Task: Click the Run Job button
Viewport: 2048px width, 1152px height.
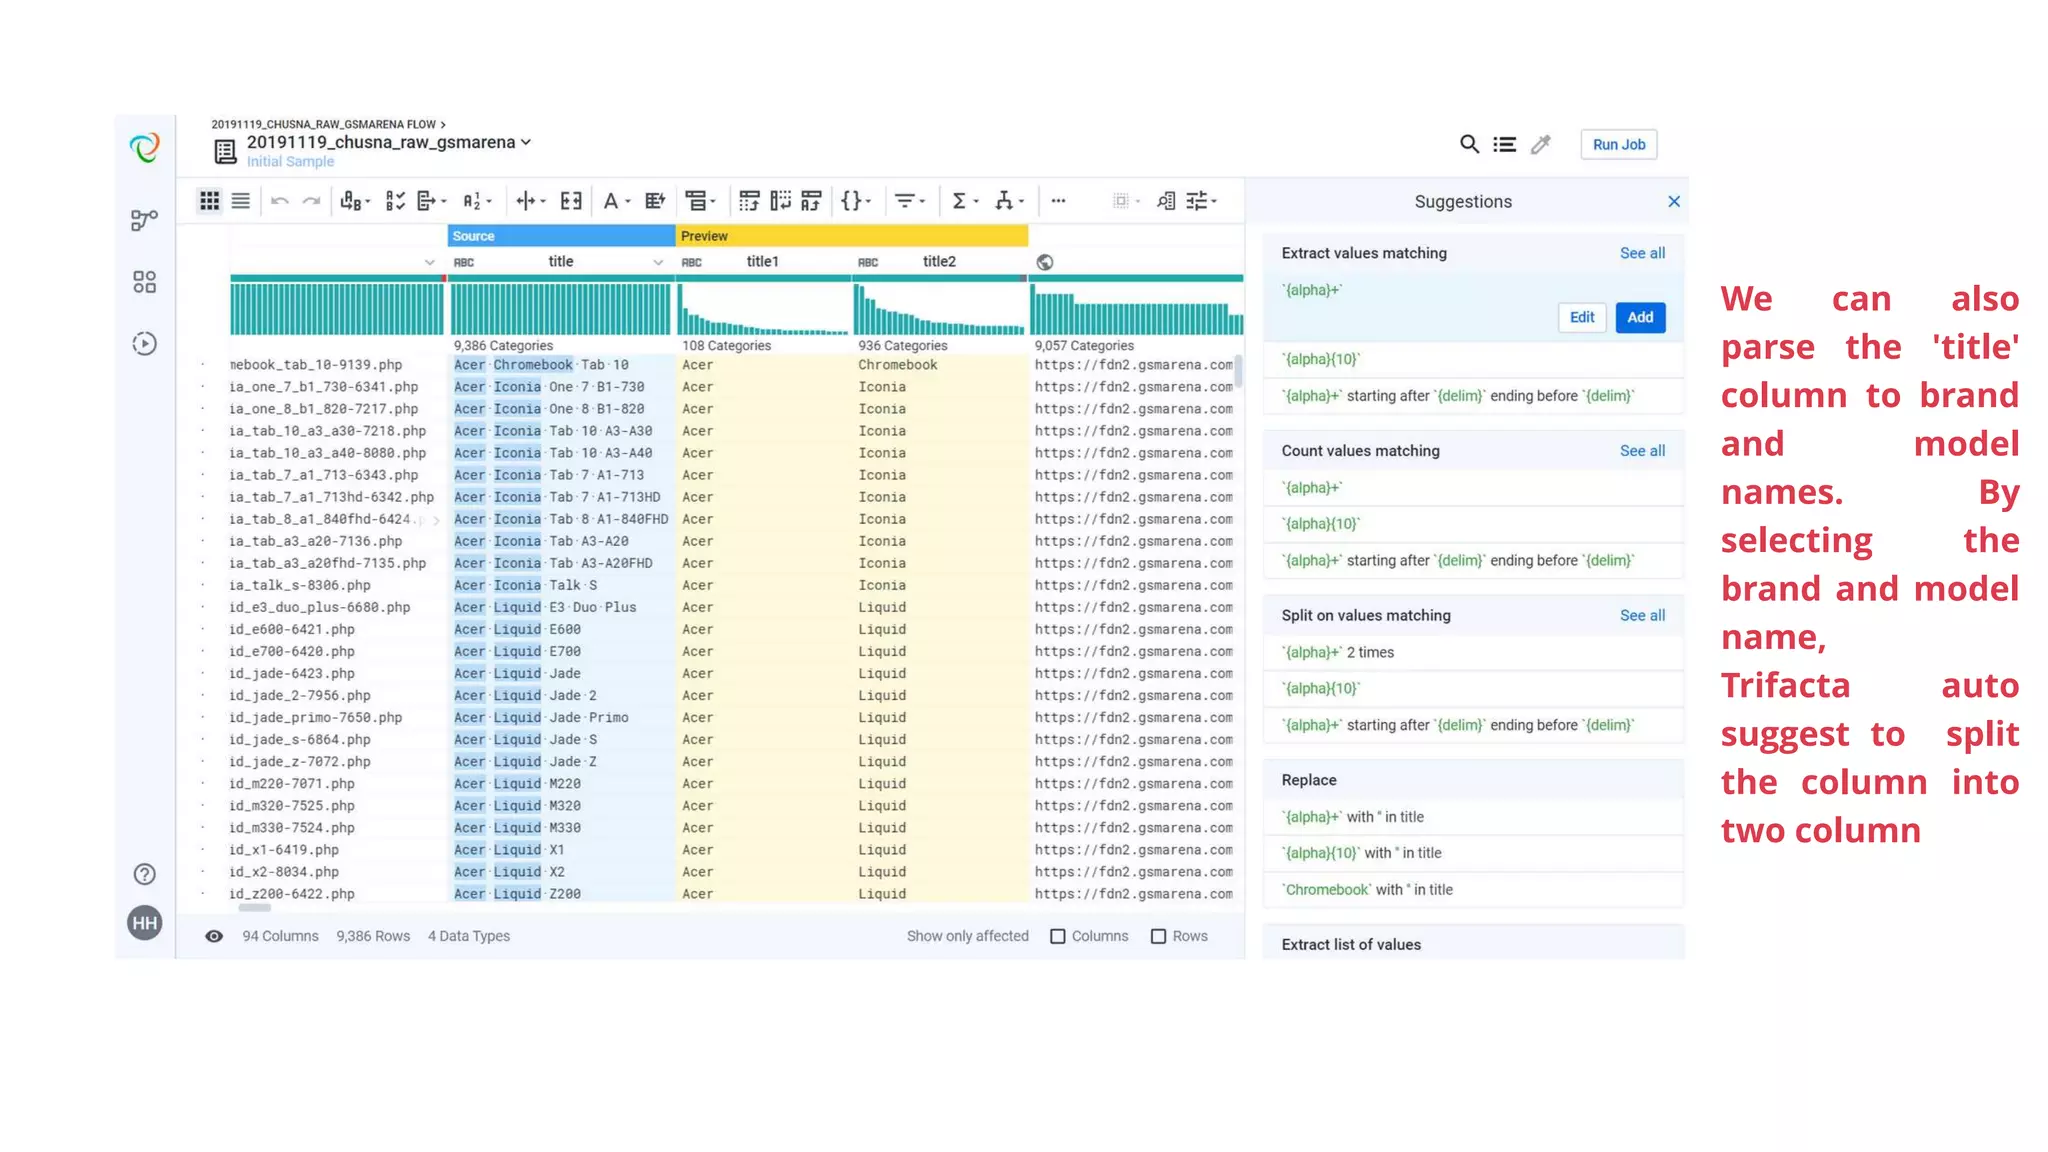Action: click(x=1619, y=144)
